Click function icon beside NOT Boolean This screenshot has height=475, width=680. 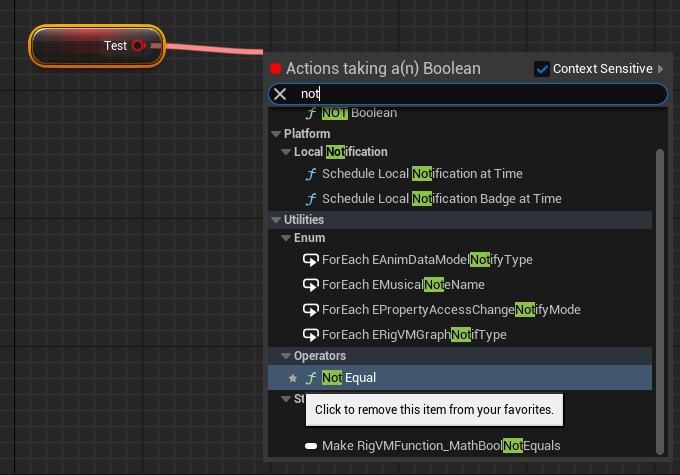click(311, 114)
